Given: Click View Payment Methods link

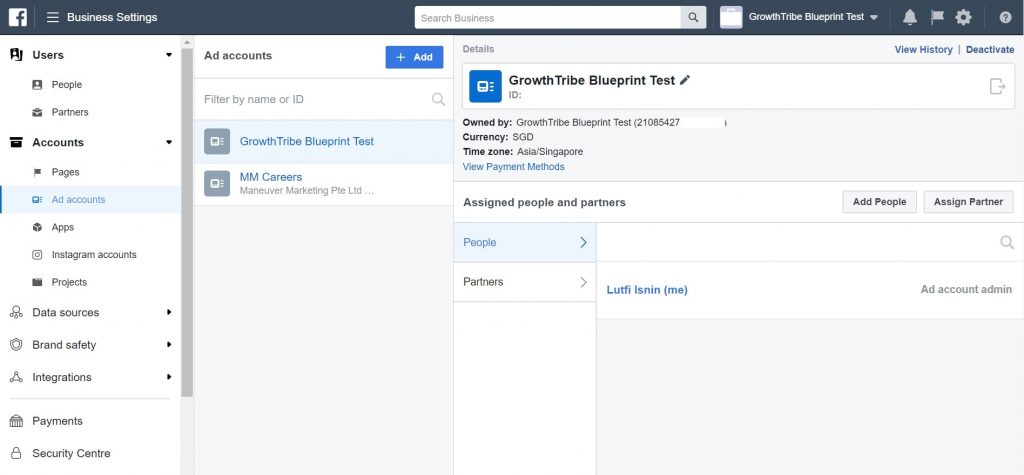Looking at the screenshot, I should point(513,167).
